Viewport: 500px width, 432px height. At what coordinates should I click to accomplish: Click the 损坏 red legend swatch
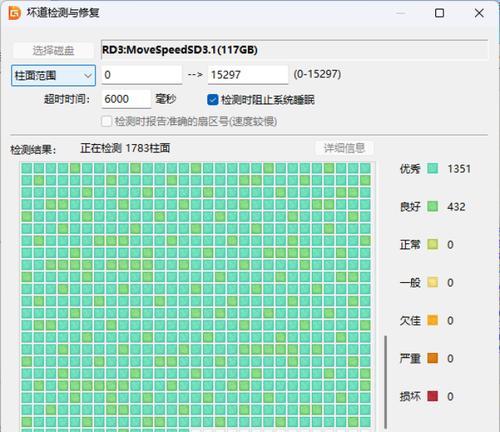[433, 396]
